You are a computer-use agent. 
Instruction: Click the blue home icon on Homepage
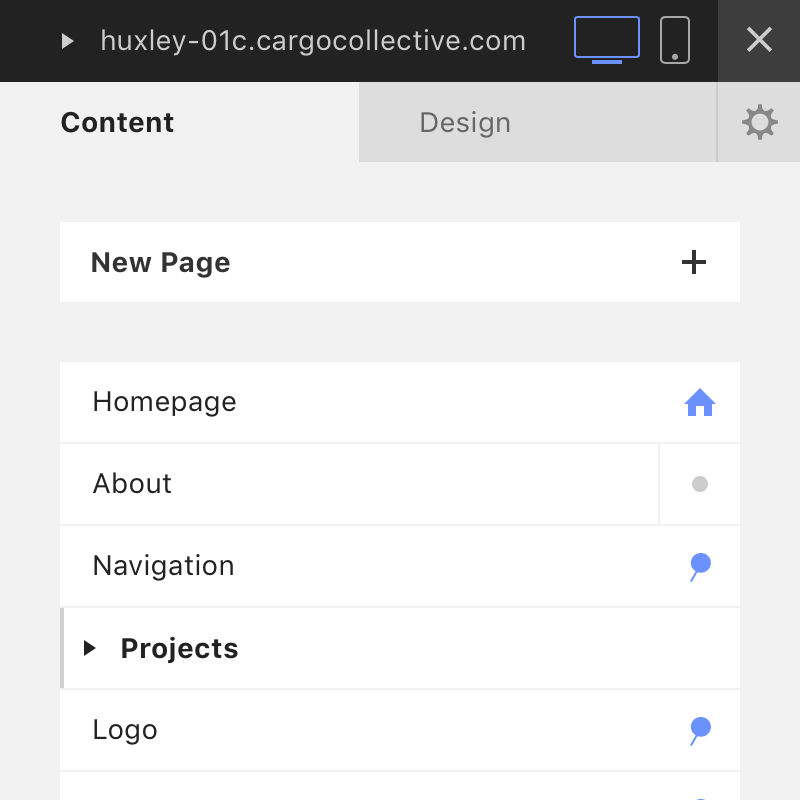(x=700, y=403)
